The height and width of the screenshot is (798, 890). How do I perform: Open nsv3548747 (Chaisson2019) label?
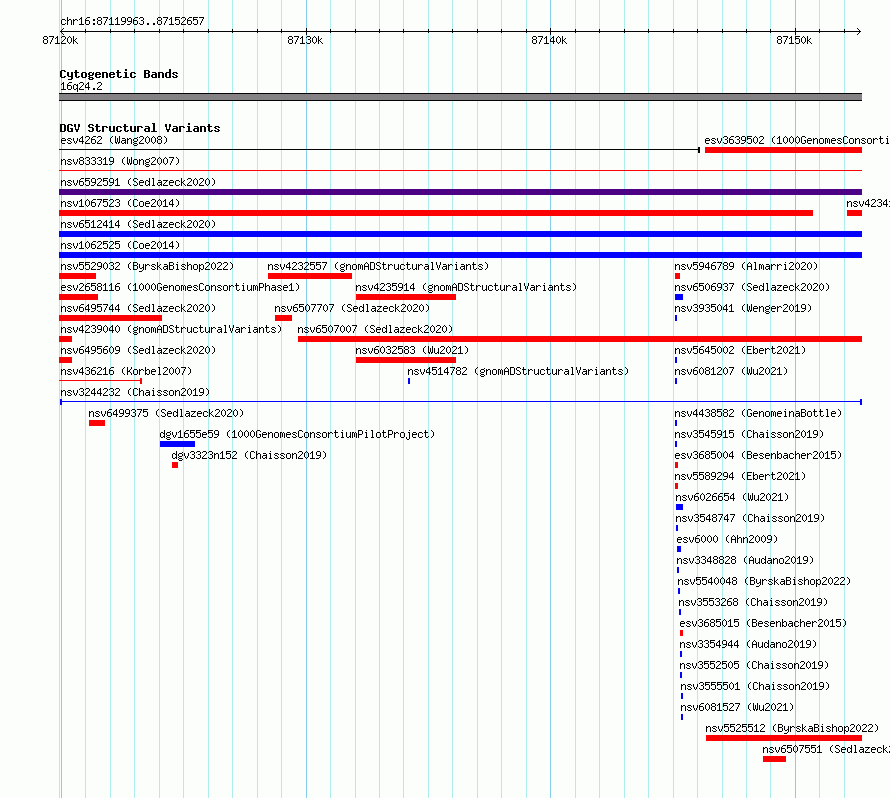point(750,518)
